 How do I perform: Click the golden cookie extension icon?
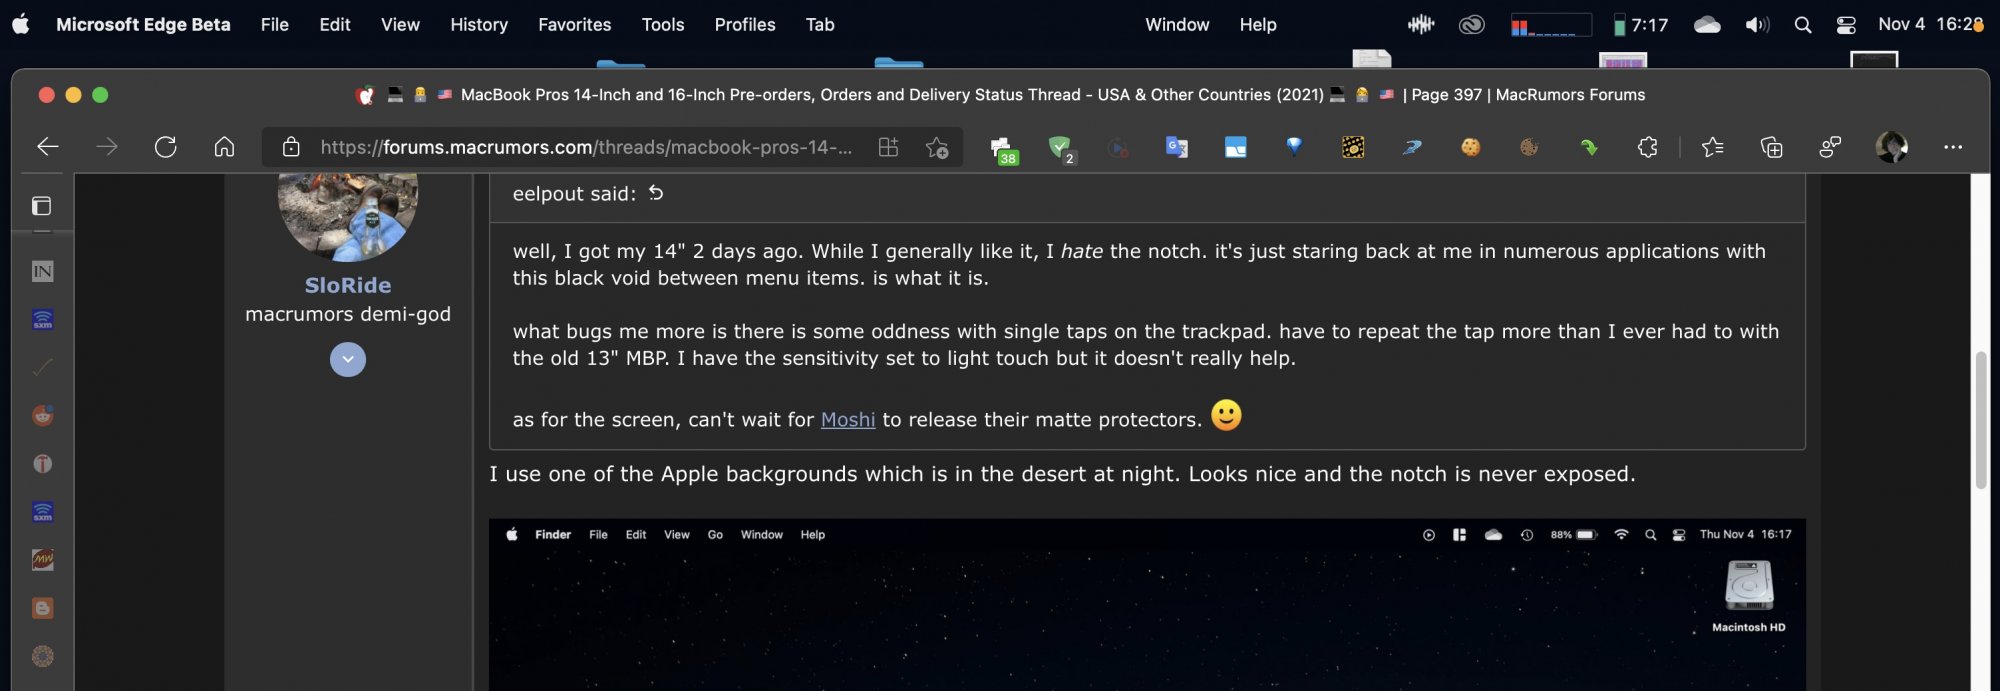click(x=1470, y=147)
